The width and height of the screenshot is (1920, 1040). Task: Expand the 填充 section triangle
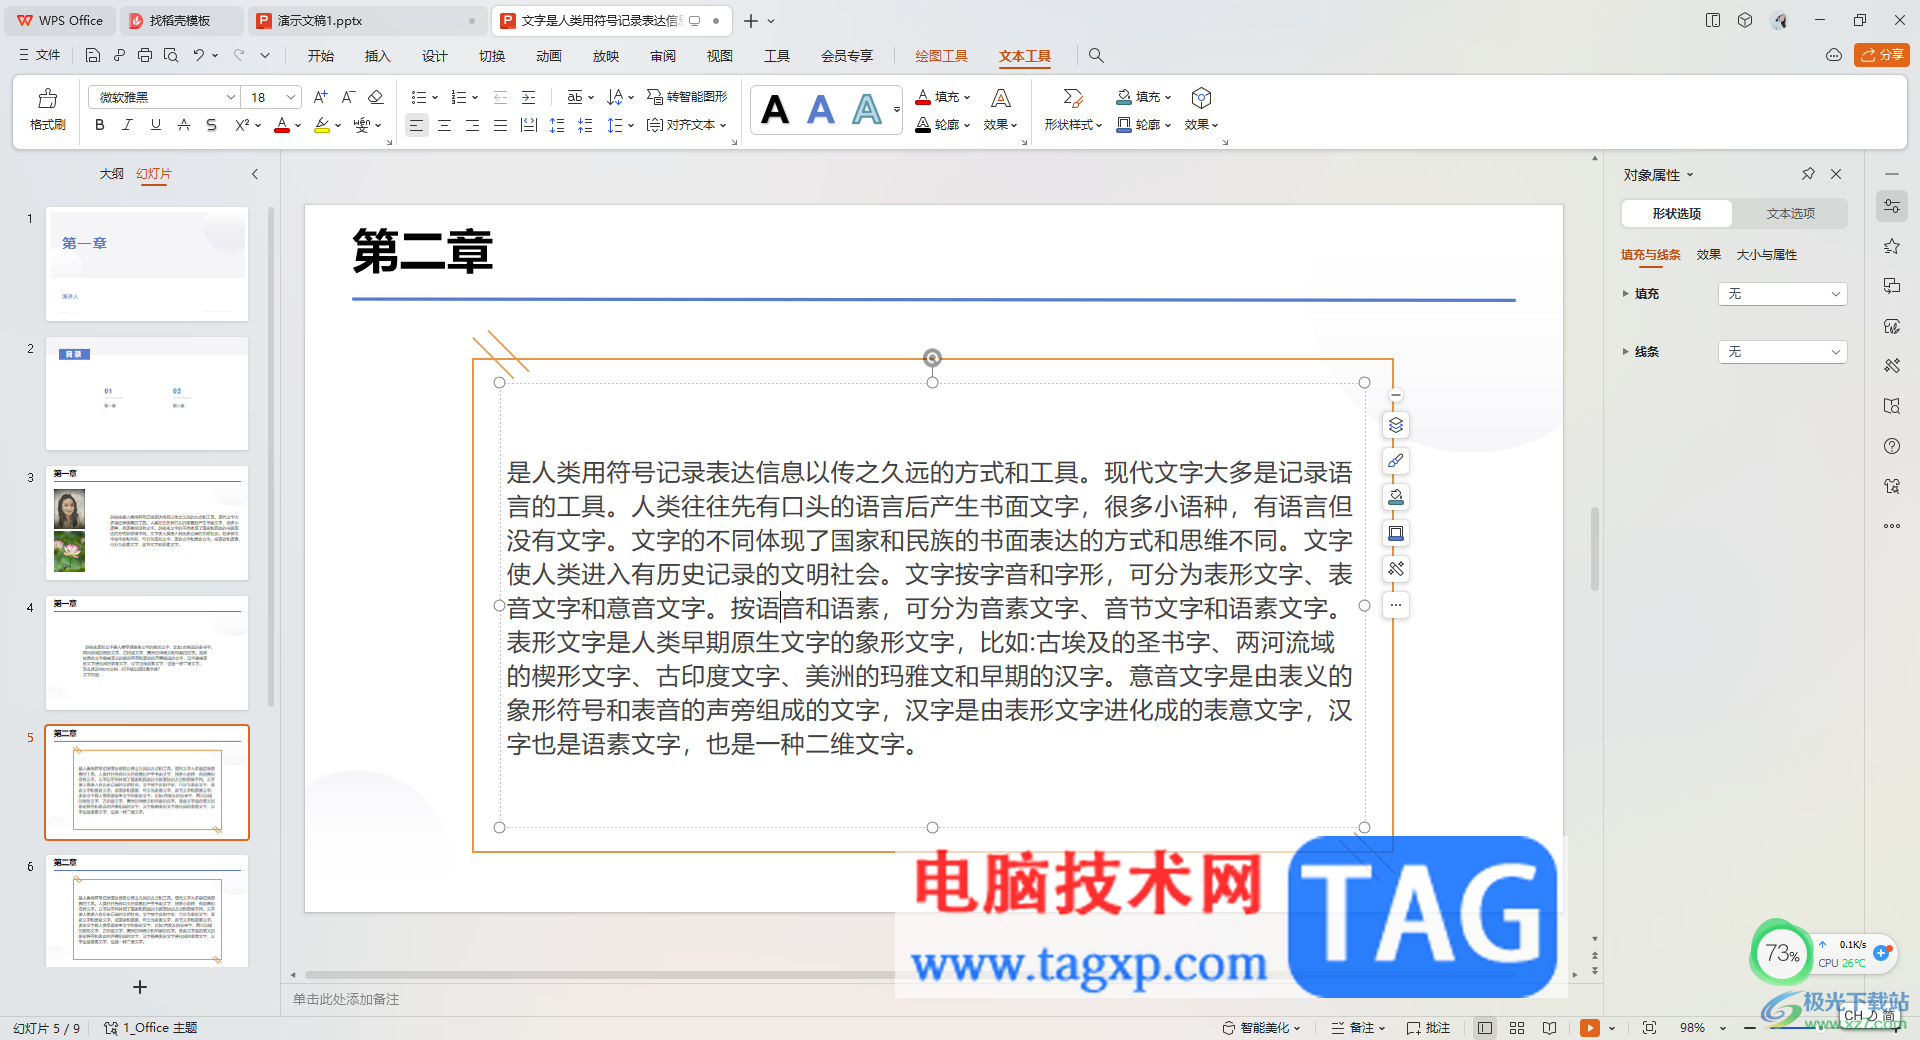pyautogui.click(x=1626, y=294)
